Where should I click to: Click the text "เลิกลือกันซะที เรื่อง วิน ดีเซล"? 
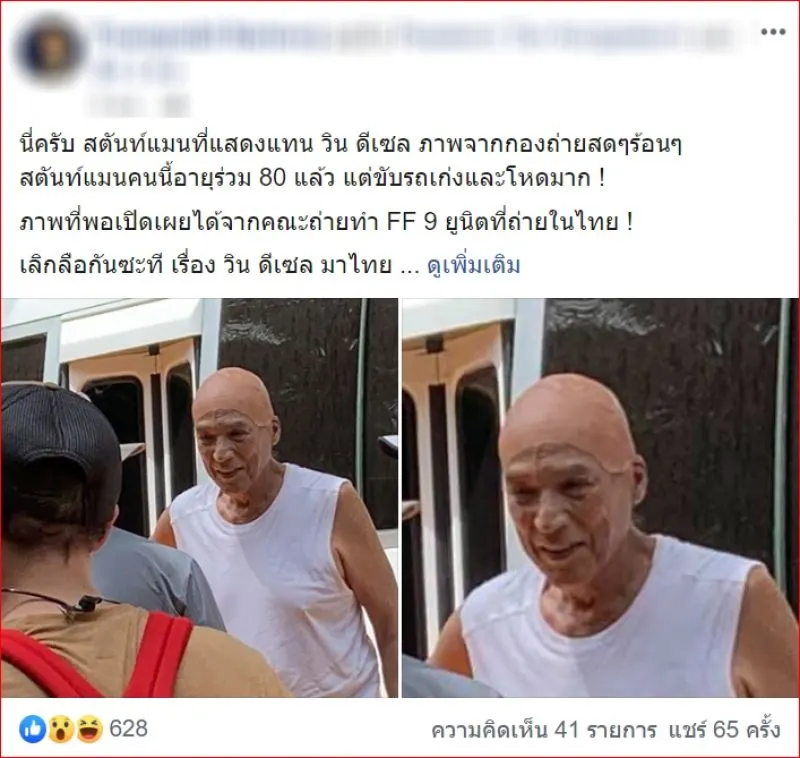pyautogui.click(x=206, y=265)
